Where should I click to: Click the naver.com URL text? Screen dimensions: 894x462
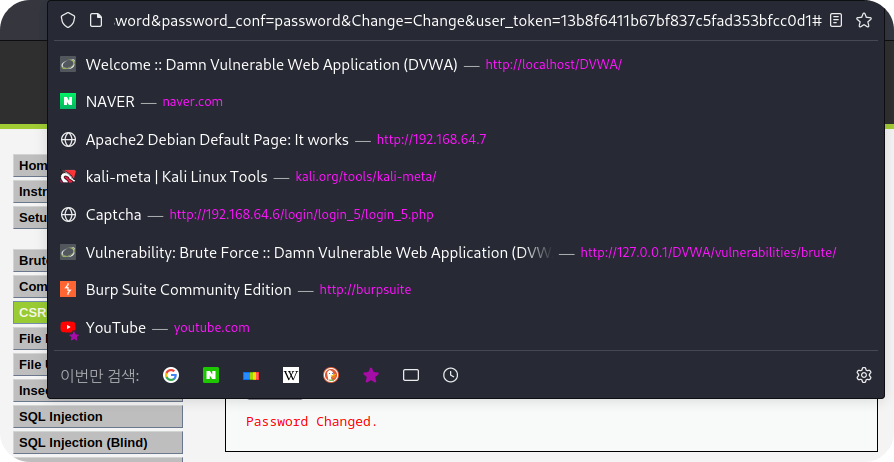pos(193,102)
